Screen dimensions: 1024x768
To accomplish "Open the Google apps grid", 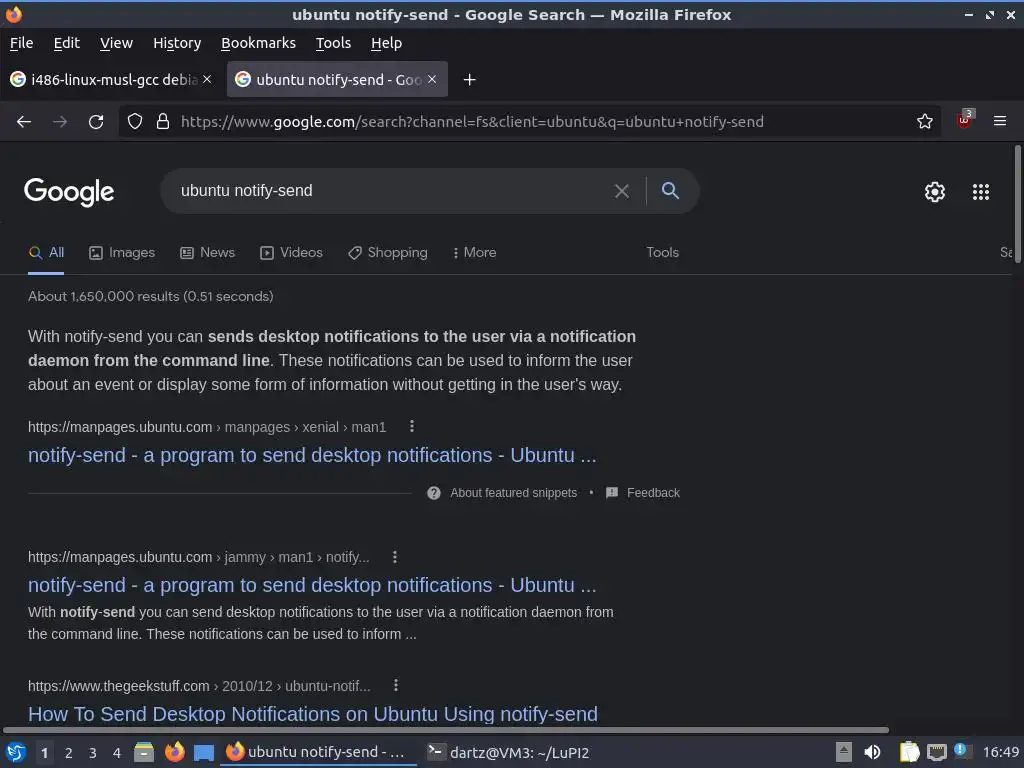I will pyautogui.click(x=981, y=191).
